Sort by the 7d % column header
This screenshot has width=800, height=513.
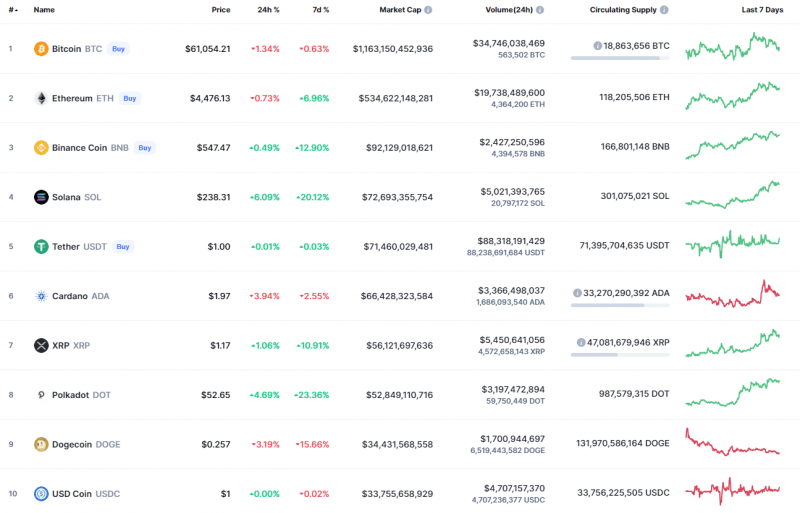tap(318, 9)
